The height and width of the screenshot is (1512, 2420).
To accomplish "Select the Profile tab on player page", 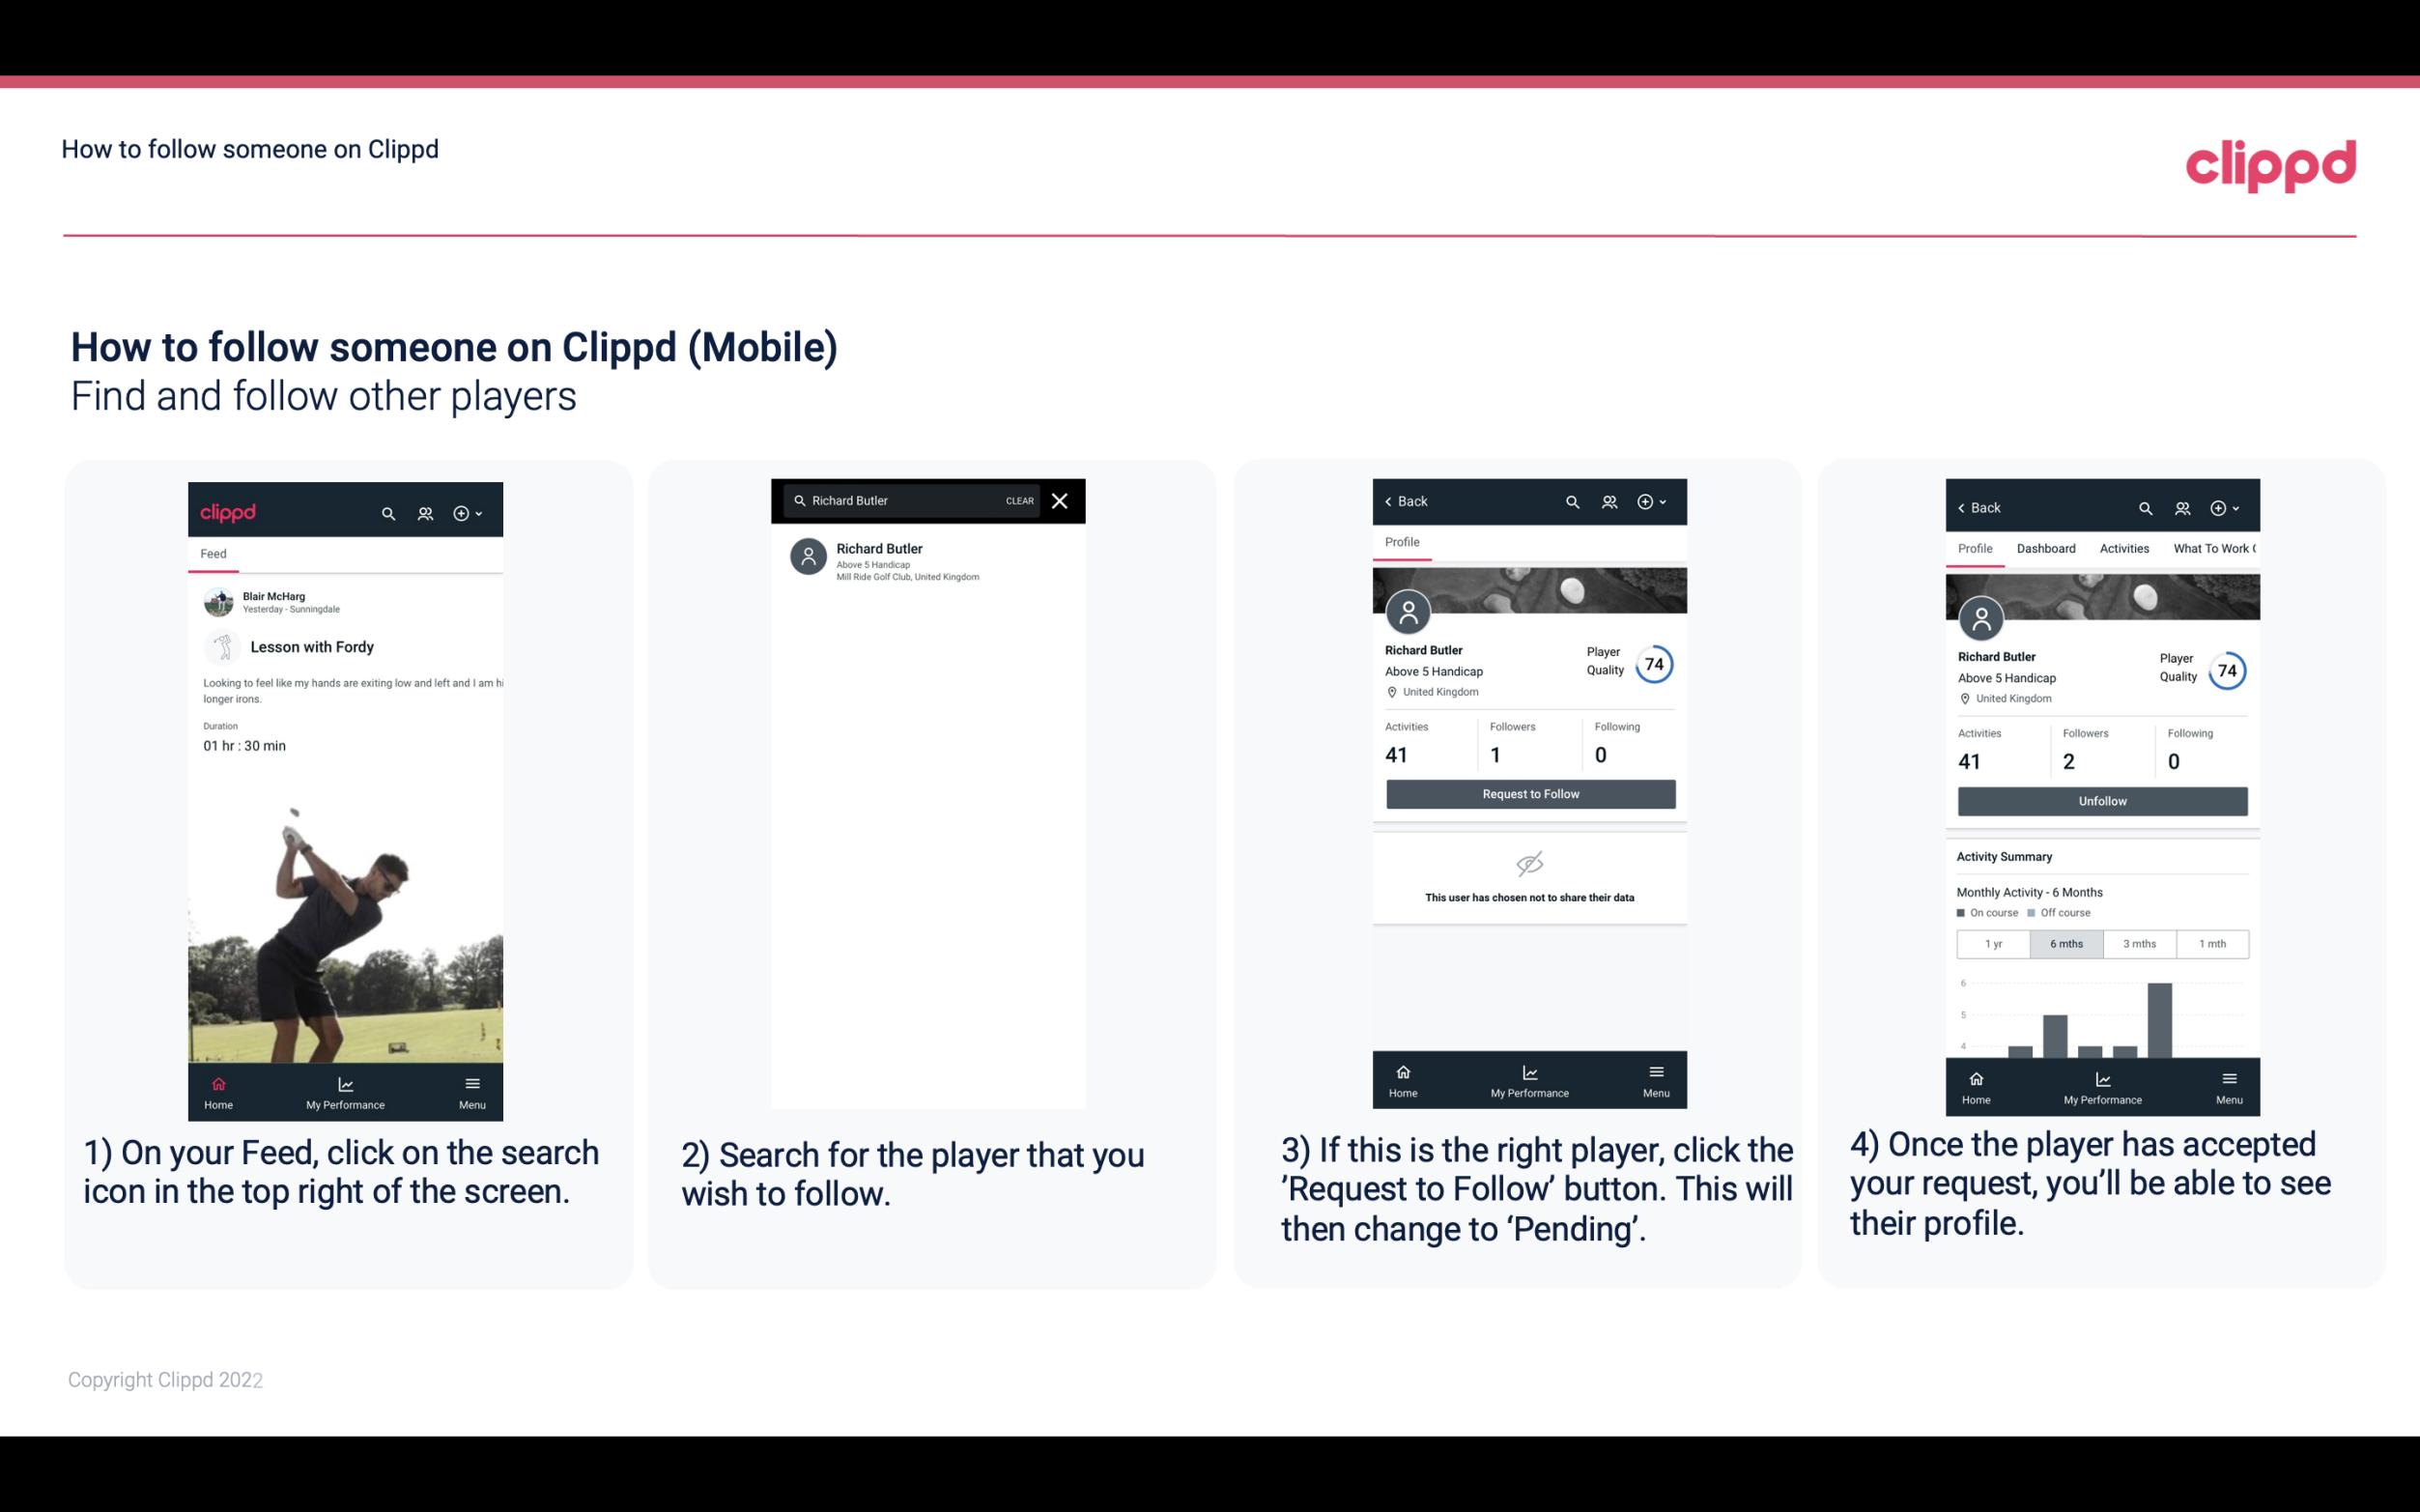I will point(1402,544).
